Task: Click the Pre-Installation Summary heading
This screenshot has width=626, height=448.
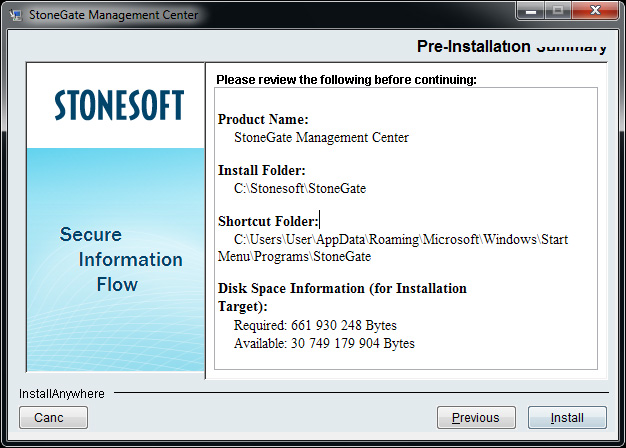Action: [511, 47]
